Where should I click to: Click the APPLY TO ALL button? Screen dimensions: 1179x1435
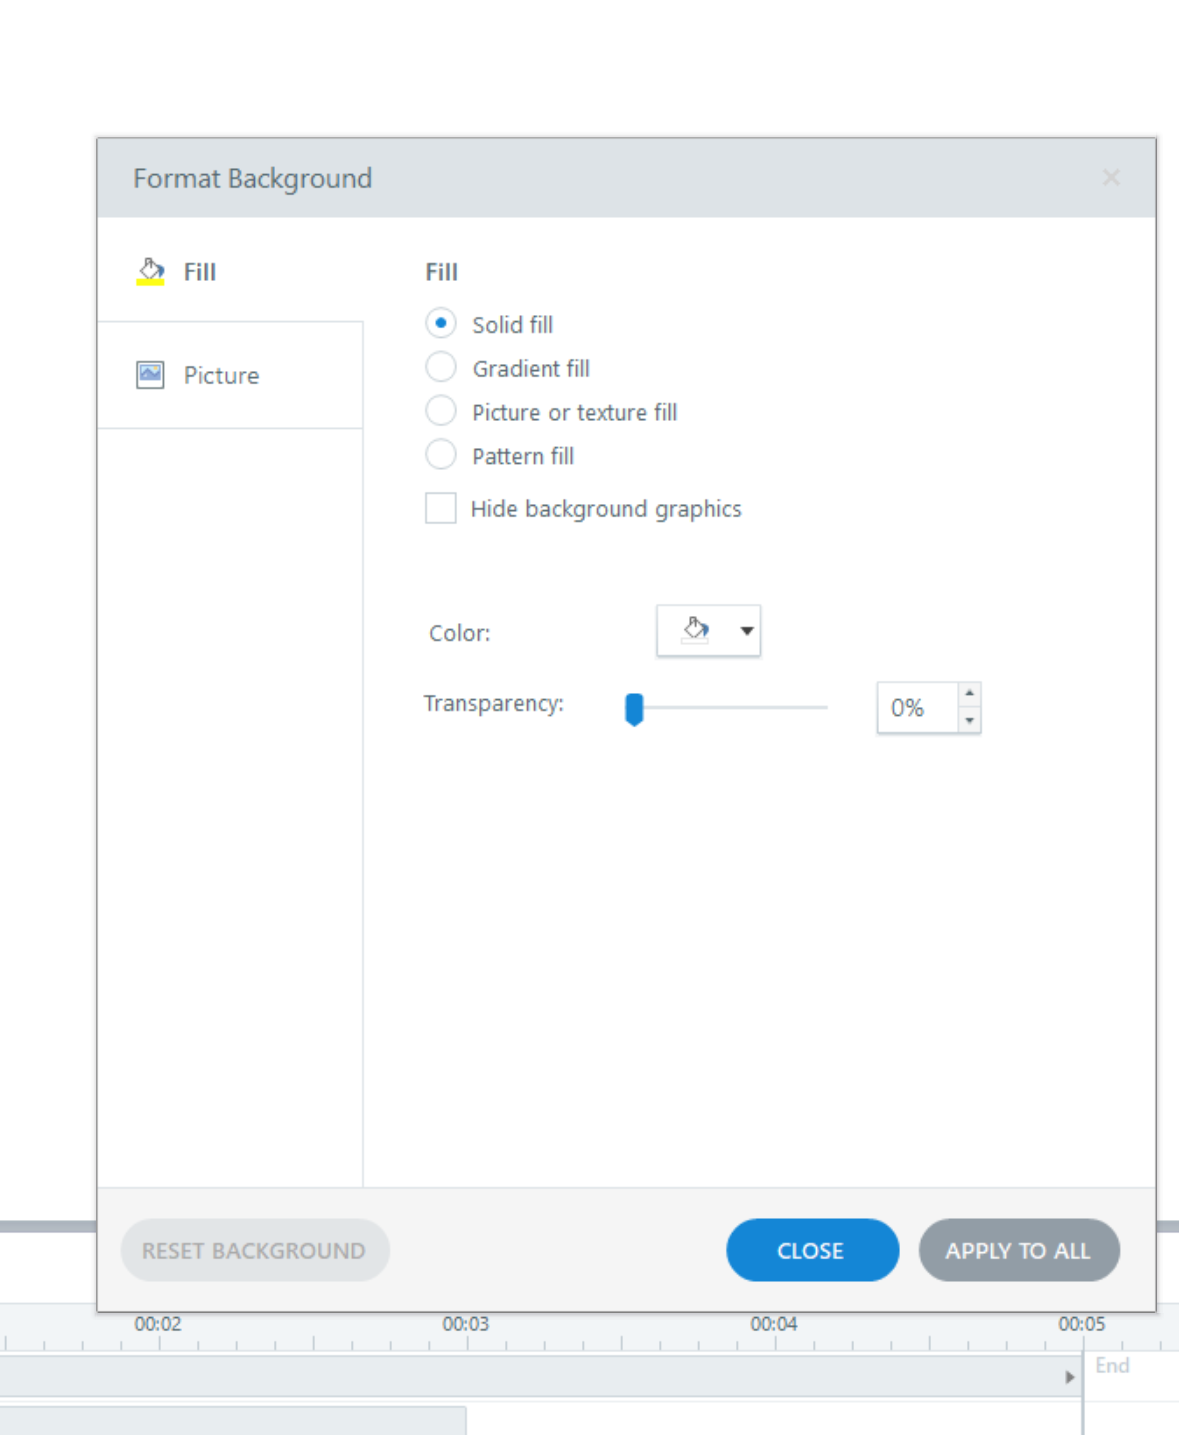(x=1018, y=1250)
